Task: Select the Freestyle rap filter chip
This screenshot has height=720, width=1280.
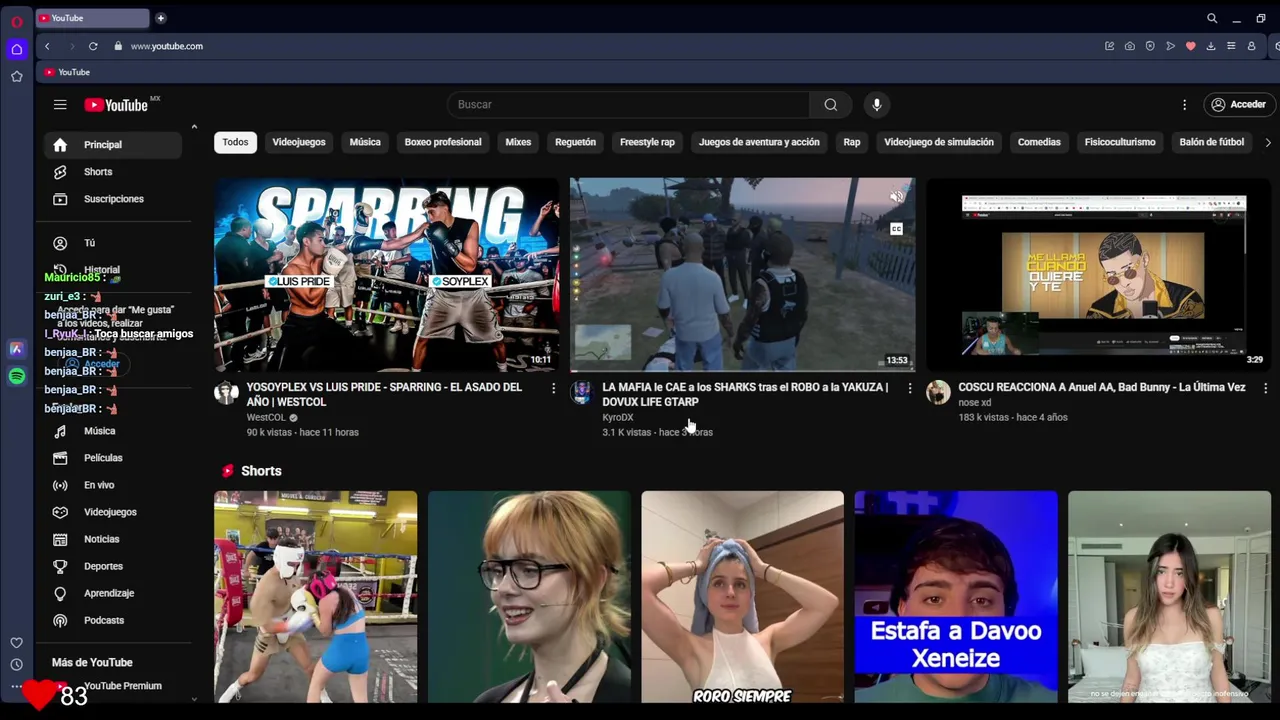Action: [x=647, y=142]
